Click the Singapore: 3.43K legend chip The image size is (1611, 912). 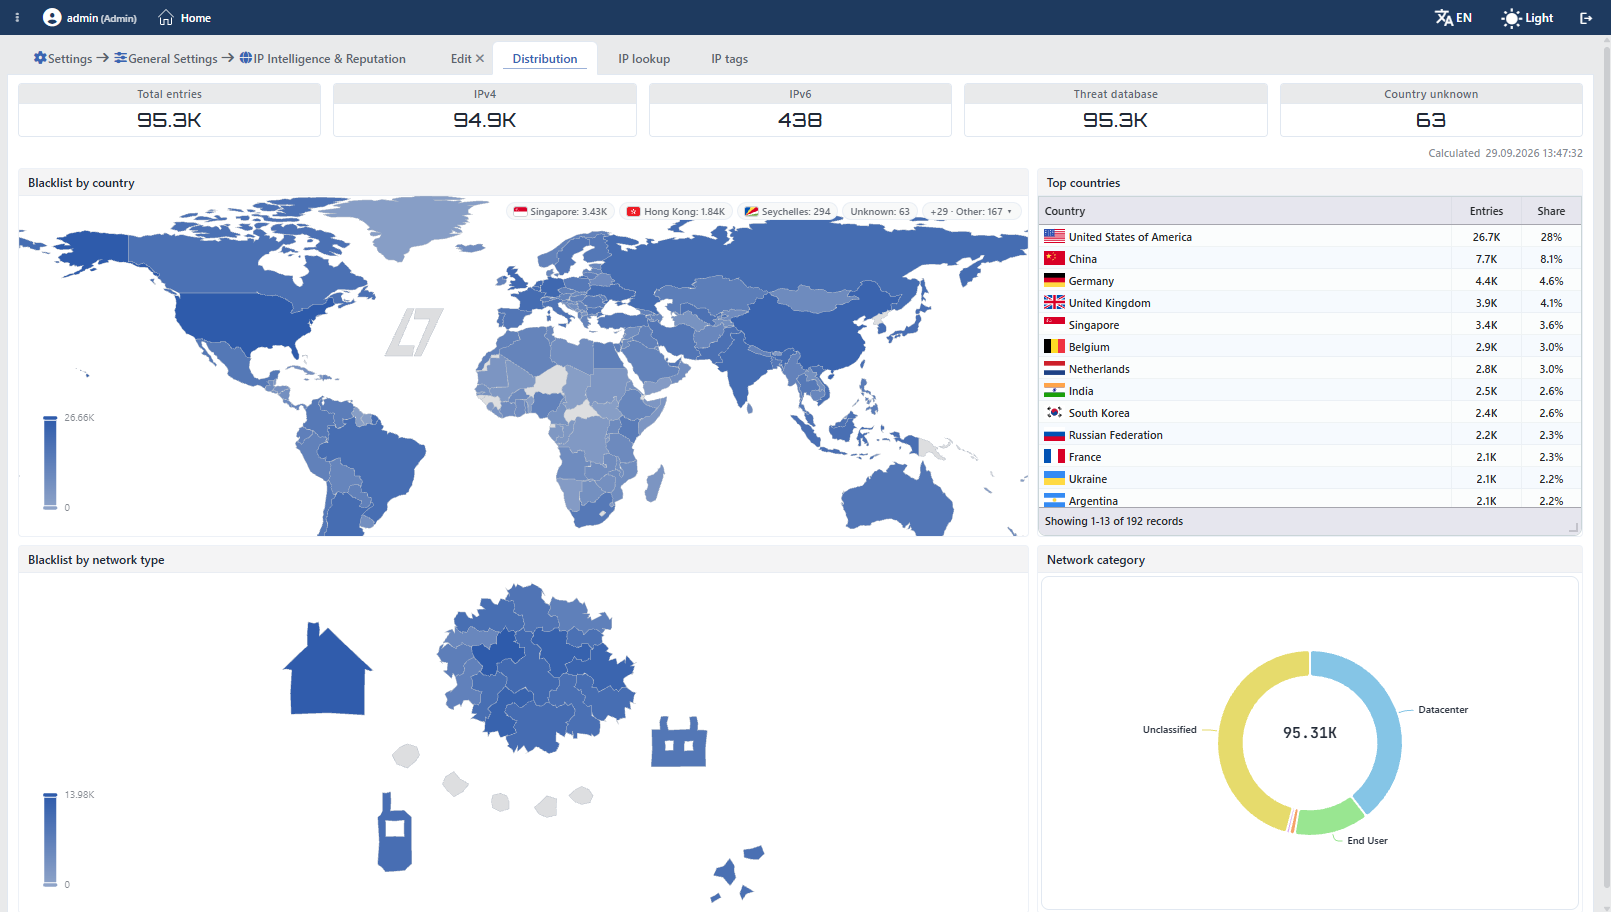pos(560,212)
